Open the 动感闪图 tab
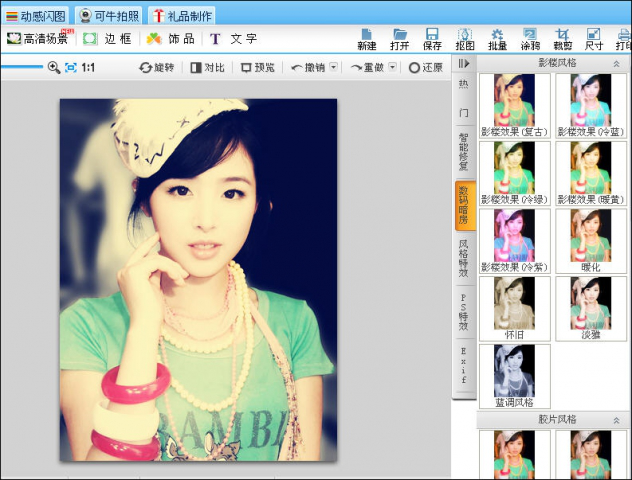This screenshot has height=480, width=632. coord(35,16)
